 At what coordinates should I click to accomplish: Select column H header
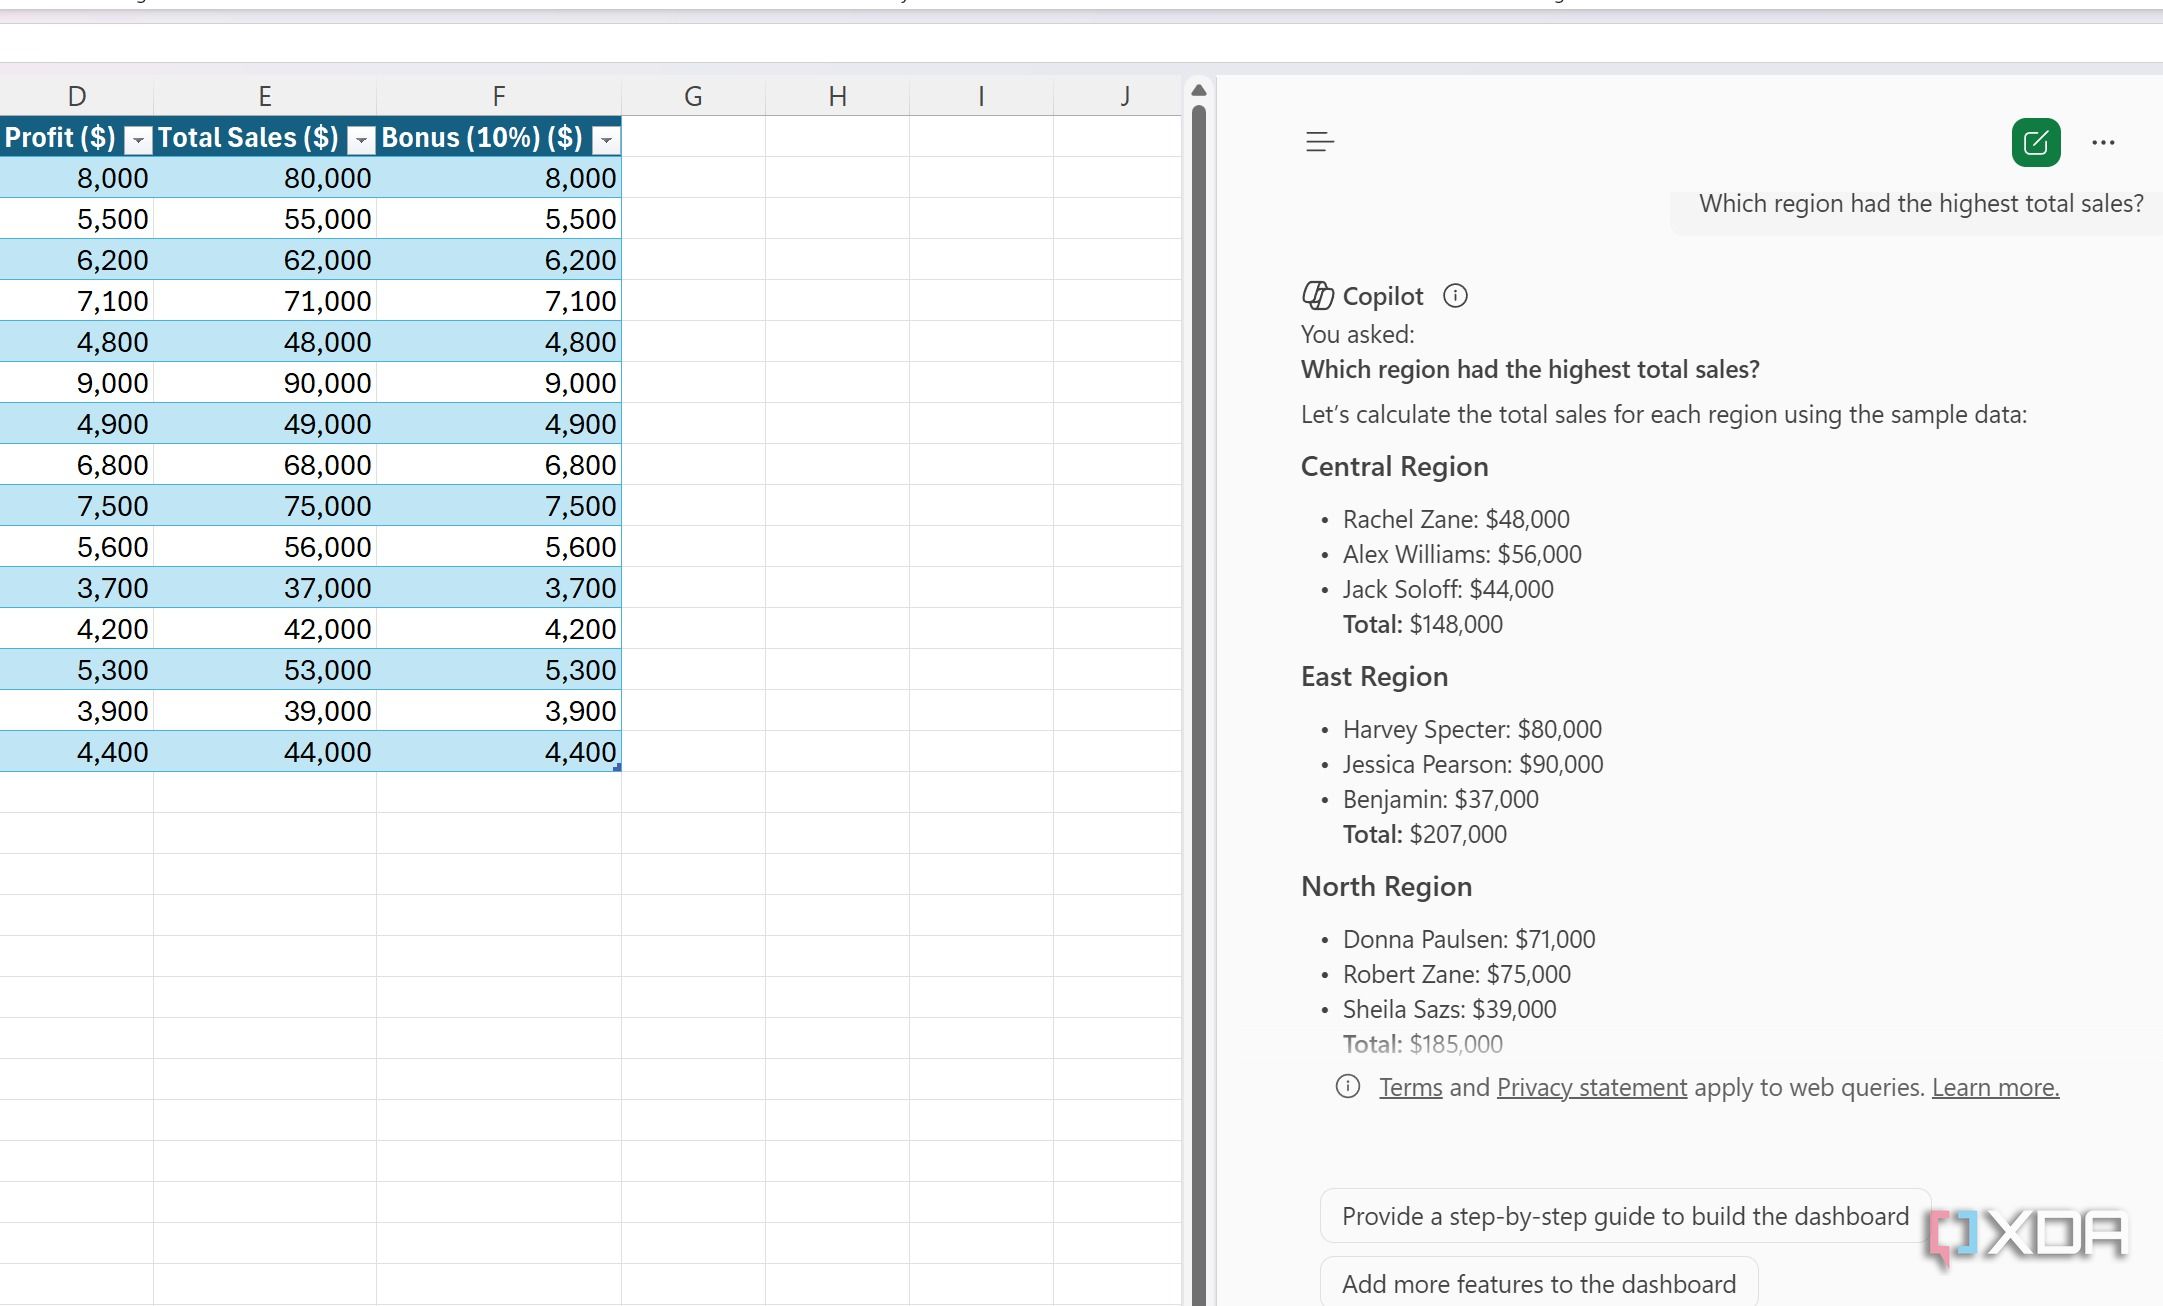(x=838, y=96)
